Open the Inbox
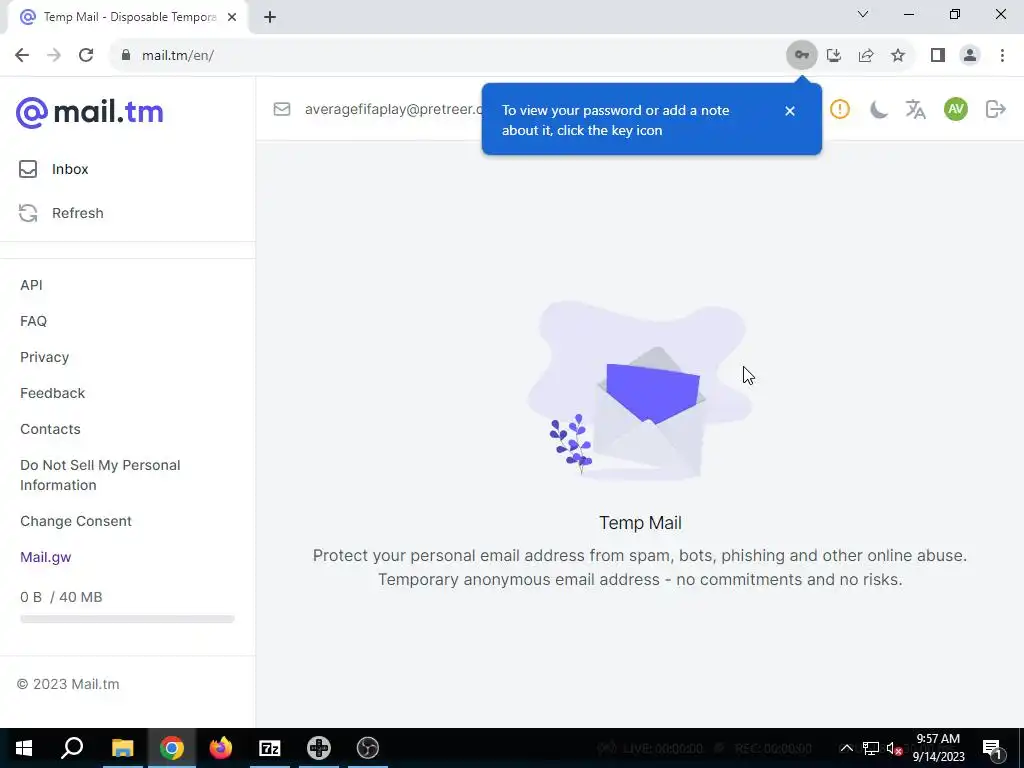Image resolution: width=1024 pixels, height=768 pixels. [70, 169]
